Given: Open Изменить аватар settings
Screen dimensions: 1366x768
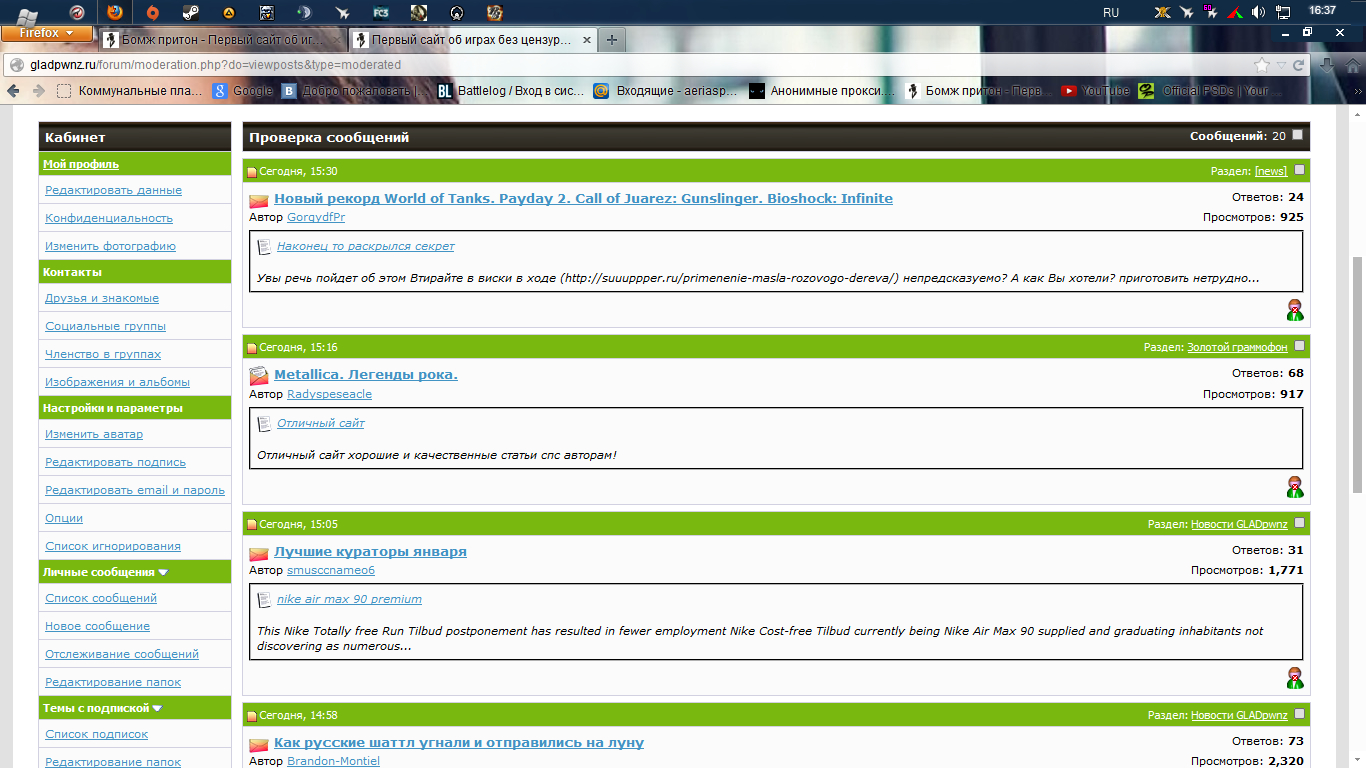Looking at the screenshot, I should 94,434.
